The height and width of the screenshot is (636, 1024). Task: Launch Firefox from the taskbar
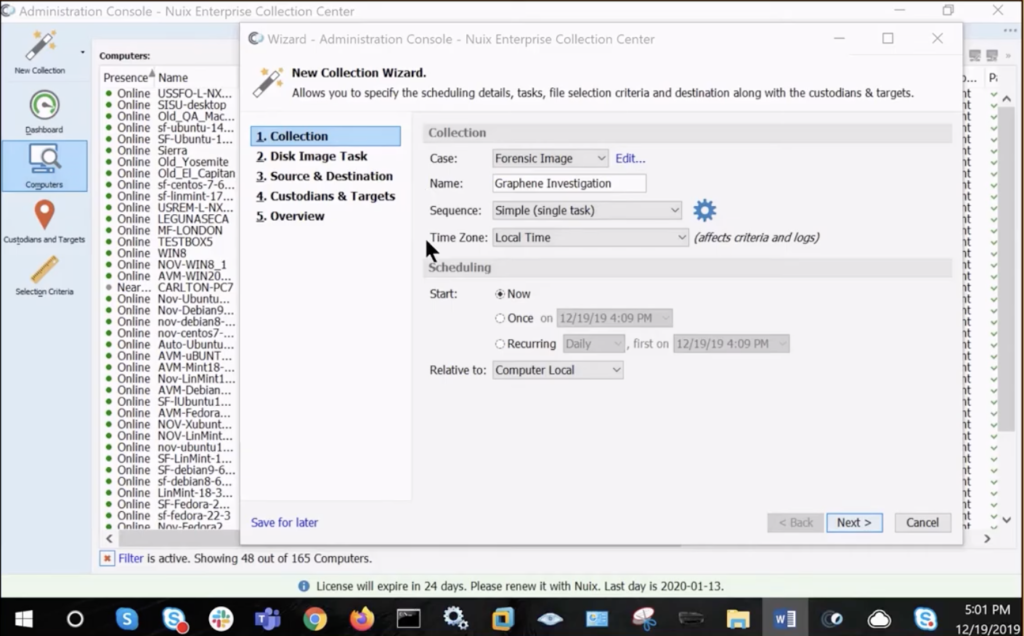(x=362, y=618)
